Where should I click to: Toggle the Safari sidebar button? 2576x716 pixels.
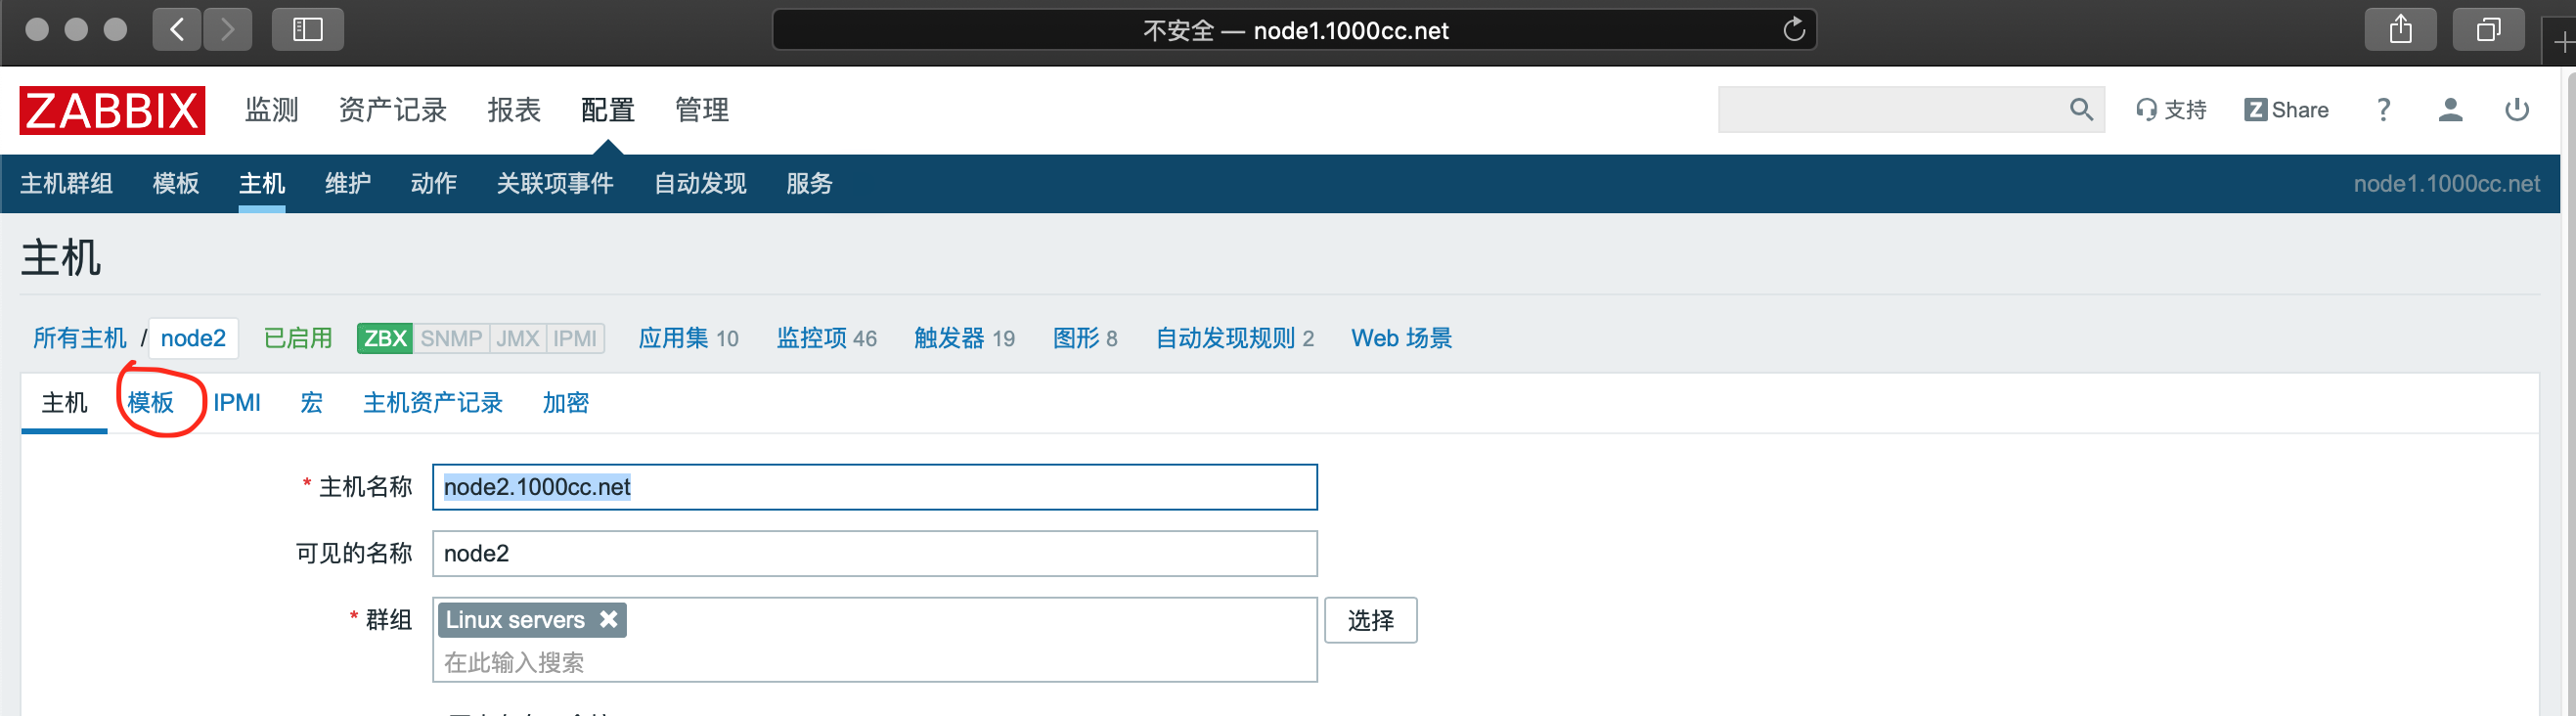click(307, 30)
